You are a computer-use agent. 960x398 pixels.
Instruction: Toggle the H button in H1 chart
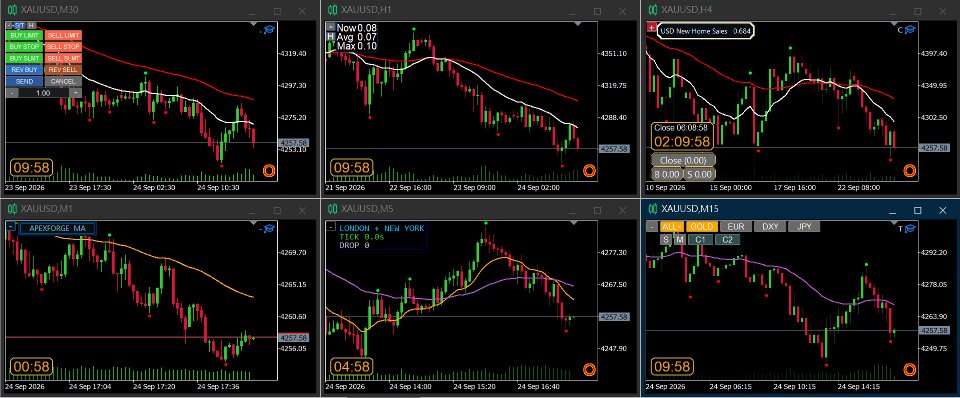(x=331, y=37)
